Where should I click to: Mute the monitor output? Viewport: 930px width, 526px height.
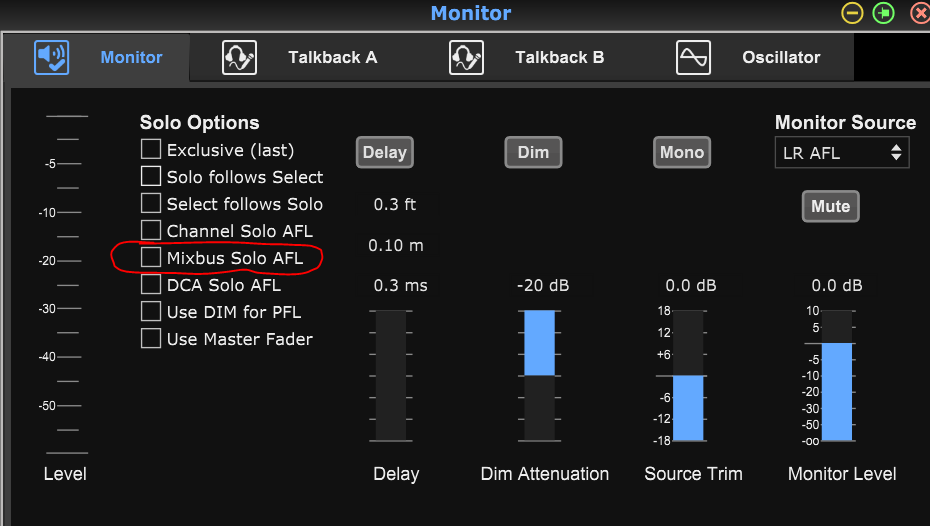(x=830, y=207)
